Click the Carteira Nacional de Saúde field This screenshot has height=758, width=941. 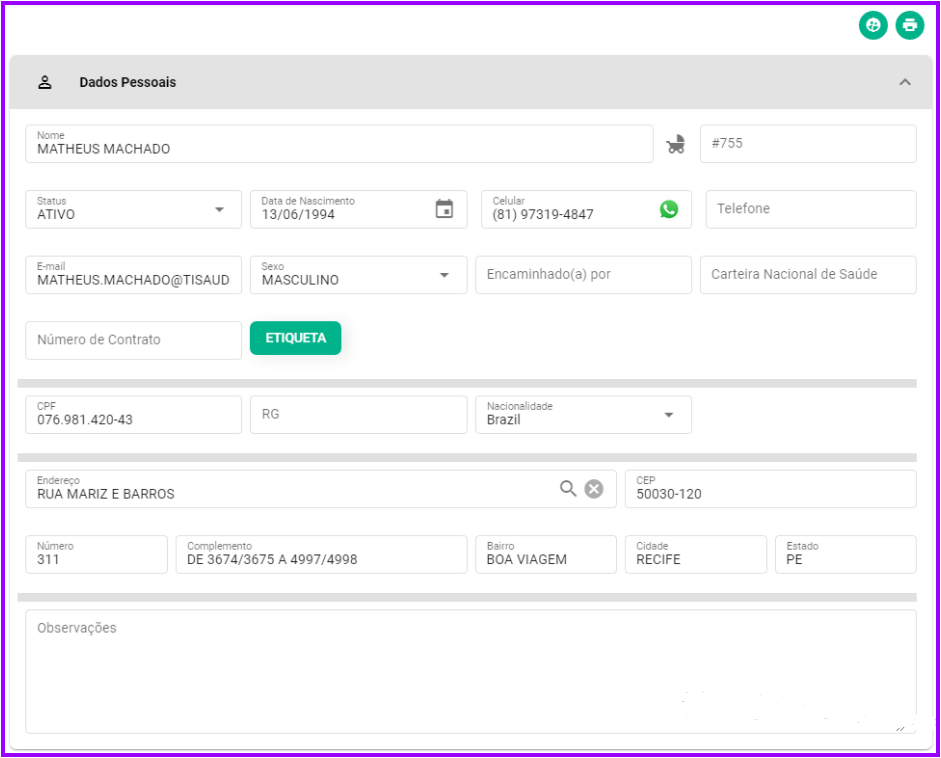coord(808,275)
